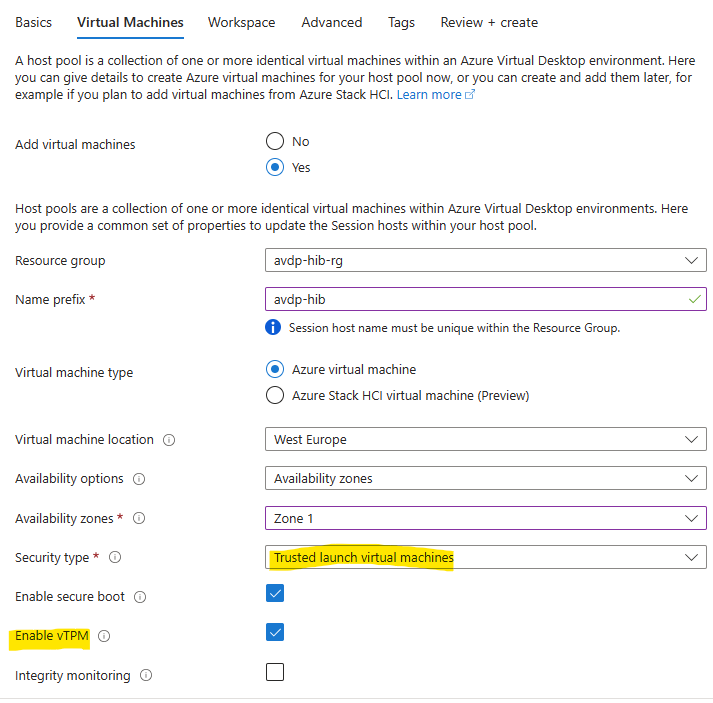The image size is (713, 703).
Task: Open Zone 1 availability zones dropdown
Action: 486,518
